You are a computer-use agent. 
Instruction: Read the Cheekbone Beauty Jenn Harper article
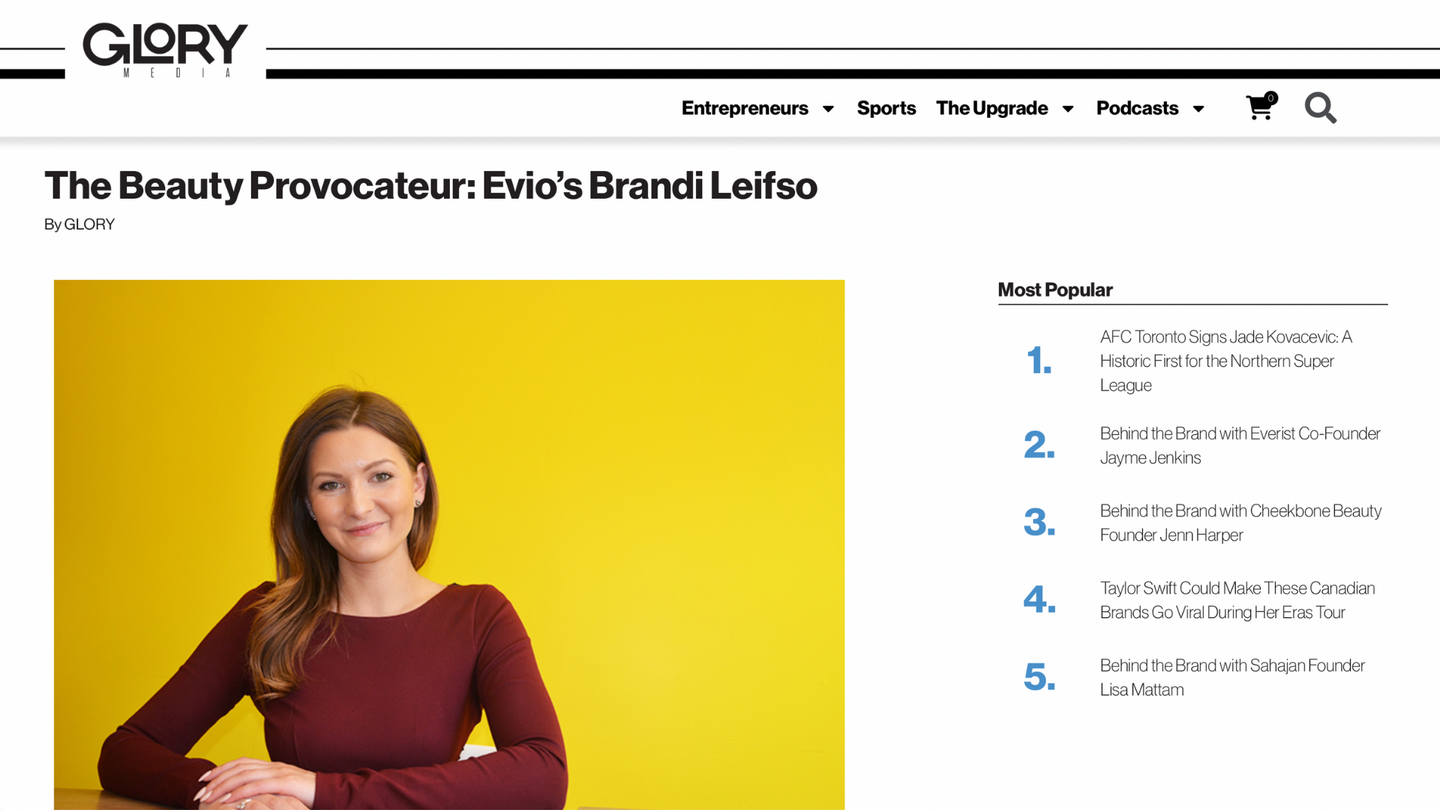(x=1240, y=522)
